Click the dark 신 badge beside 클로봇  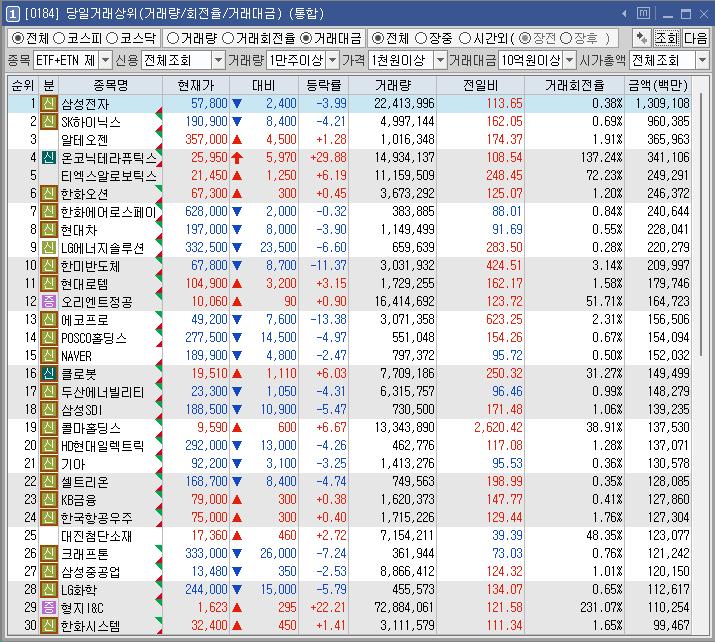49,373
